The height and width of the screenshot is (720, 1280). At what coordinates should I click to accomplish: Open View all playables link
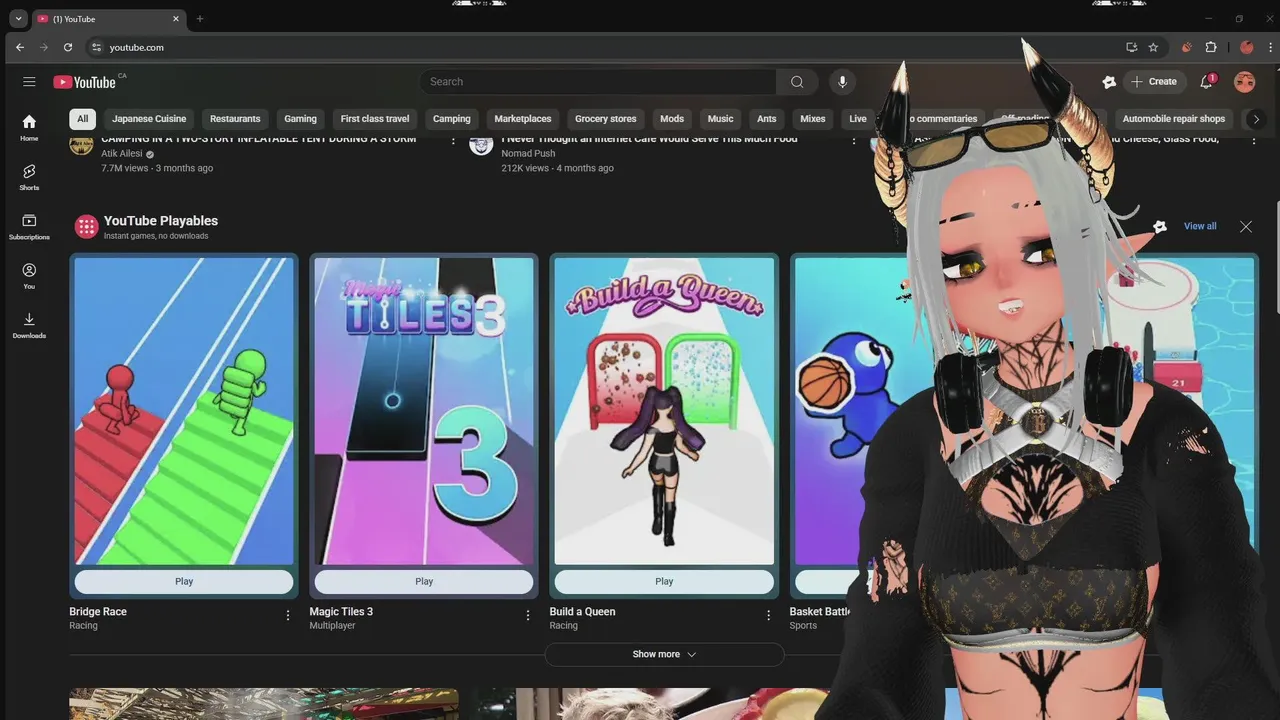coord(1200,226)
